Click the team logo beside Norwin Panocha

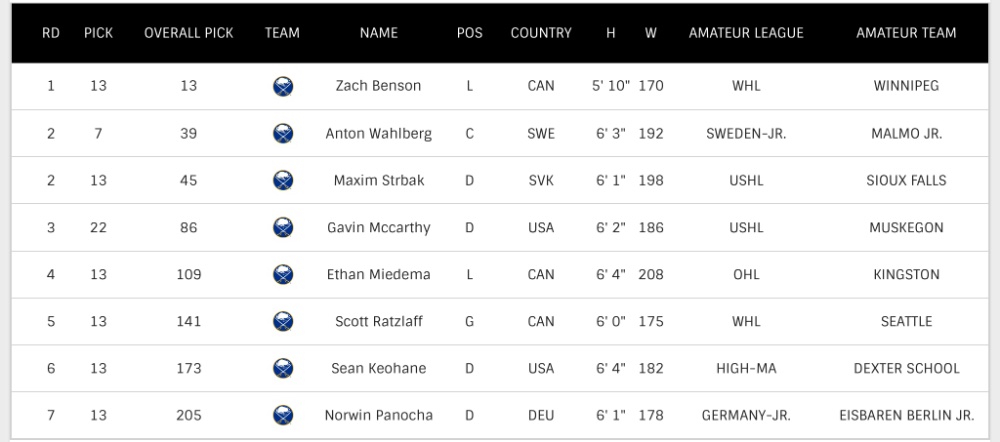283,415
